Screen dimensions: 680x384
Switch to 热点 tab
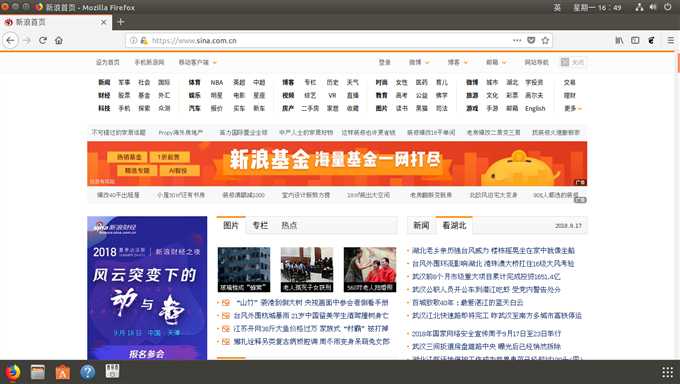tap(289, 225)
